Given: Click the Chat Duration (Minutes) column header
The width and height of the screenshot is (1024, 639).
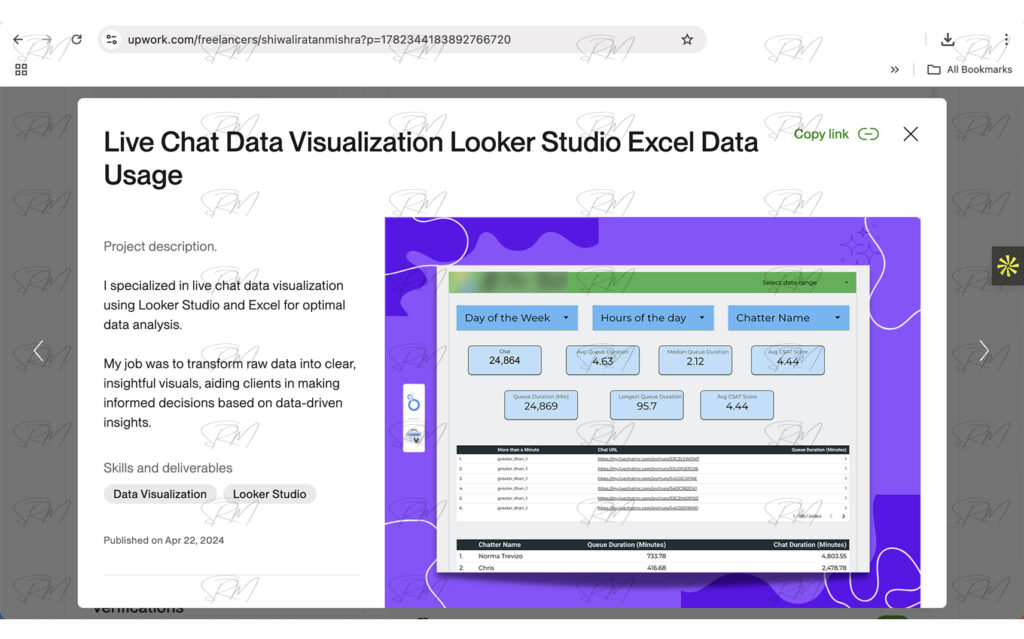Looking at the screenshot, I should [x=810, y=544].
